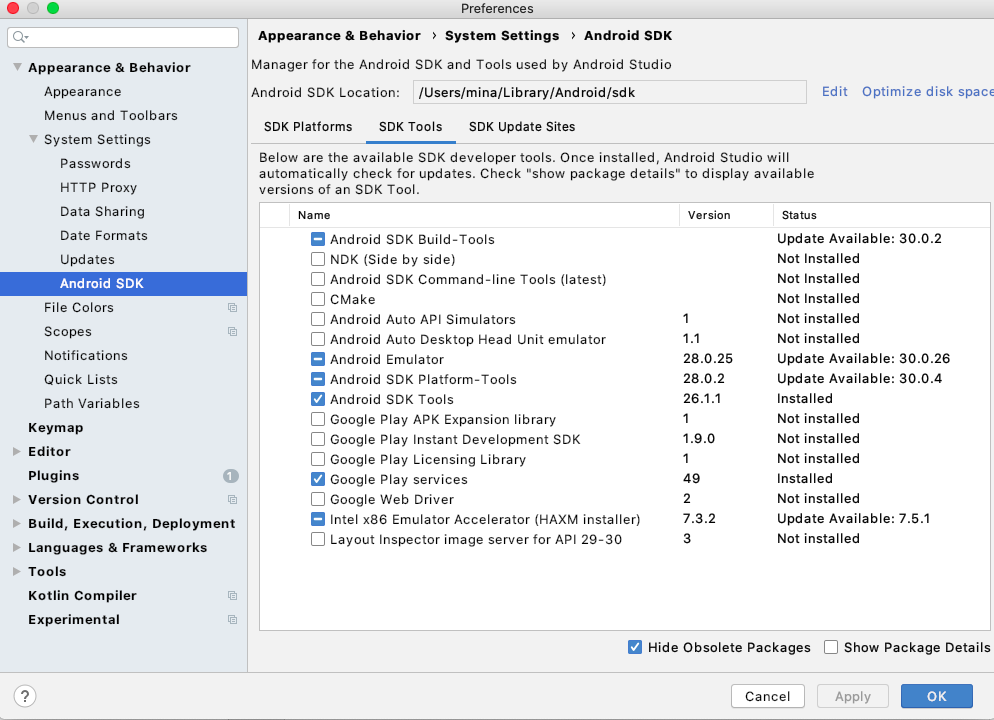994x720 pixels.
Task: Click the project-level icon beside Experimental
Action: [233, 620]
